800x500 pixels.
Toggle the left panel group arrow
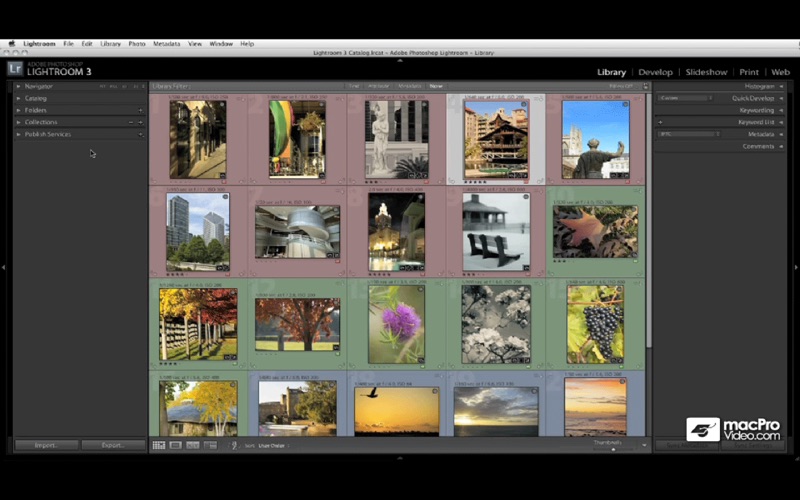tap(4, 267)
